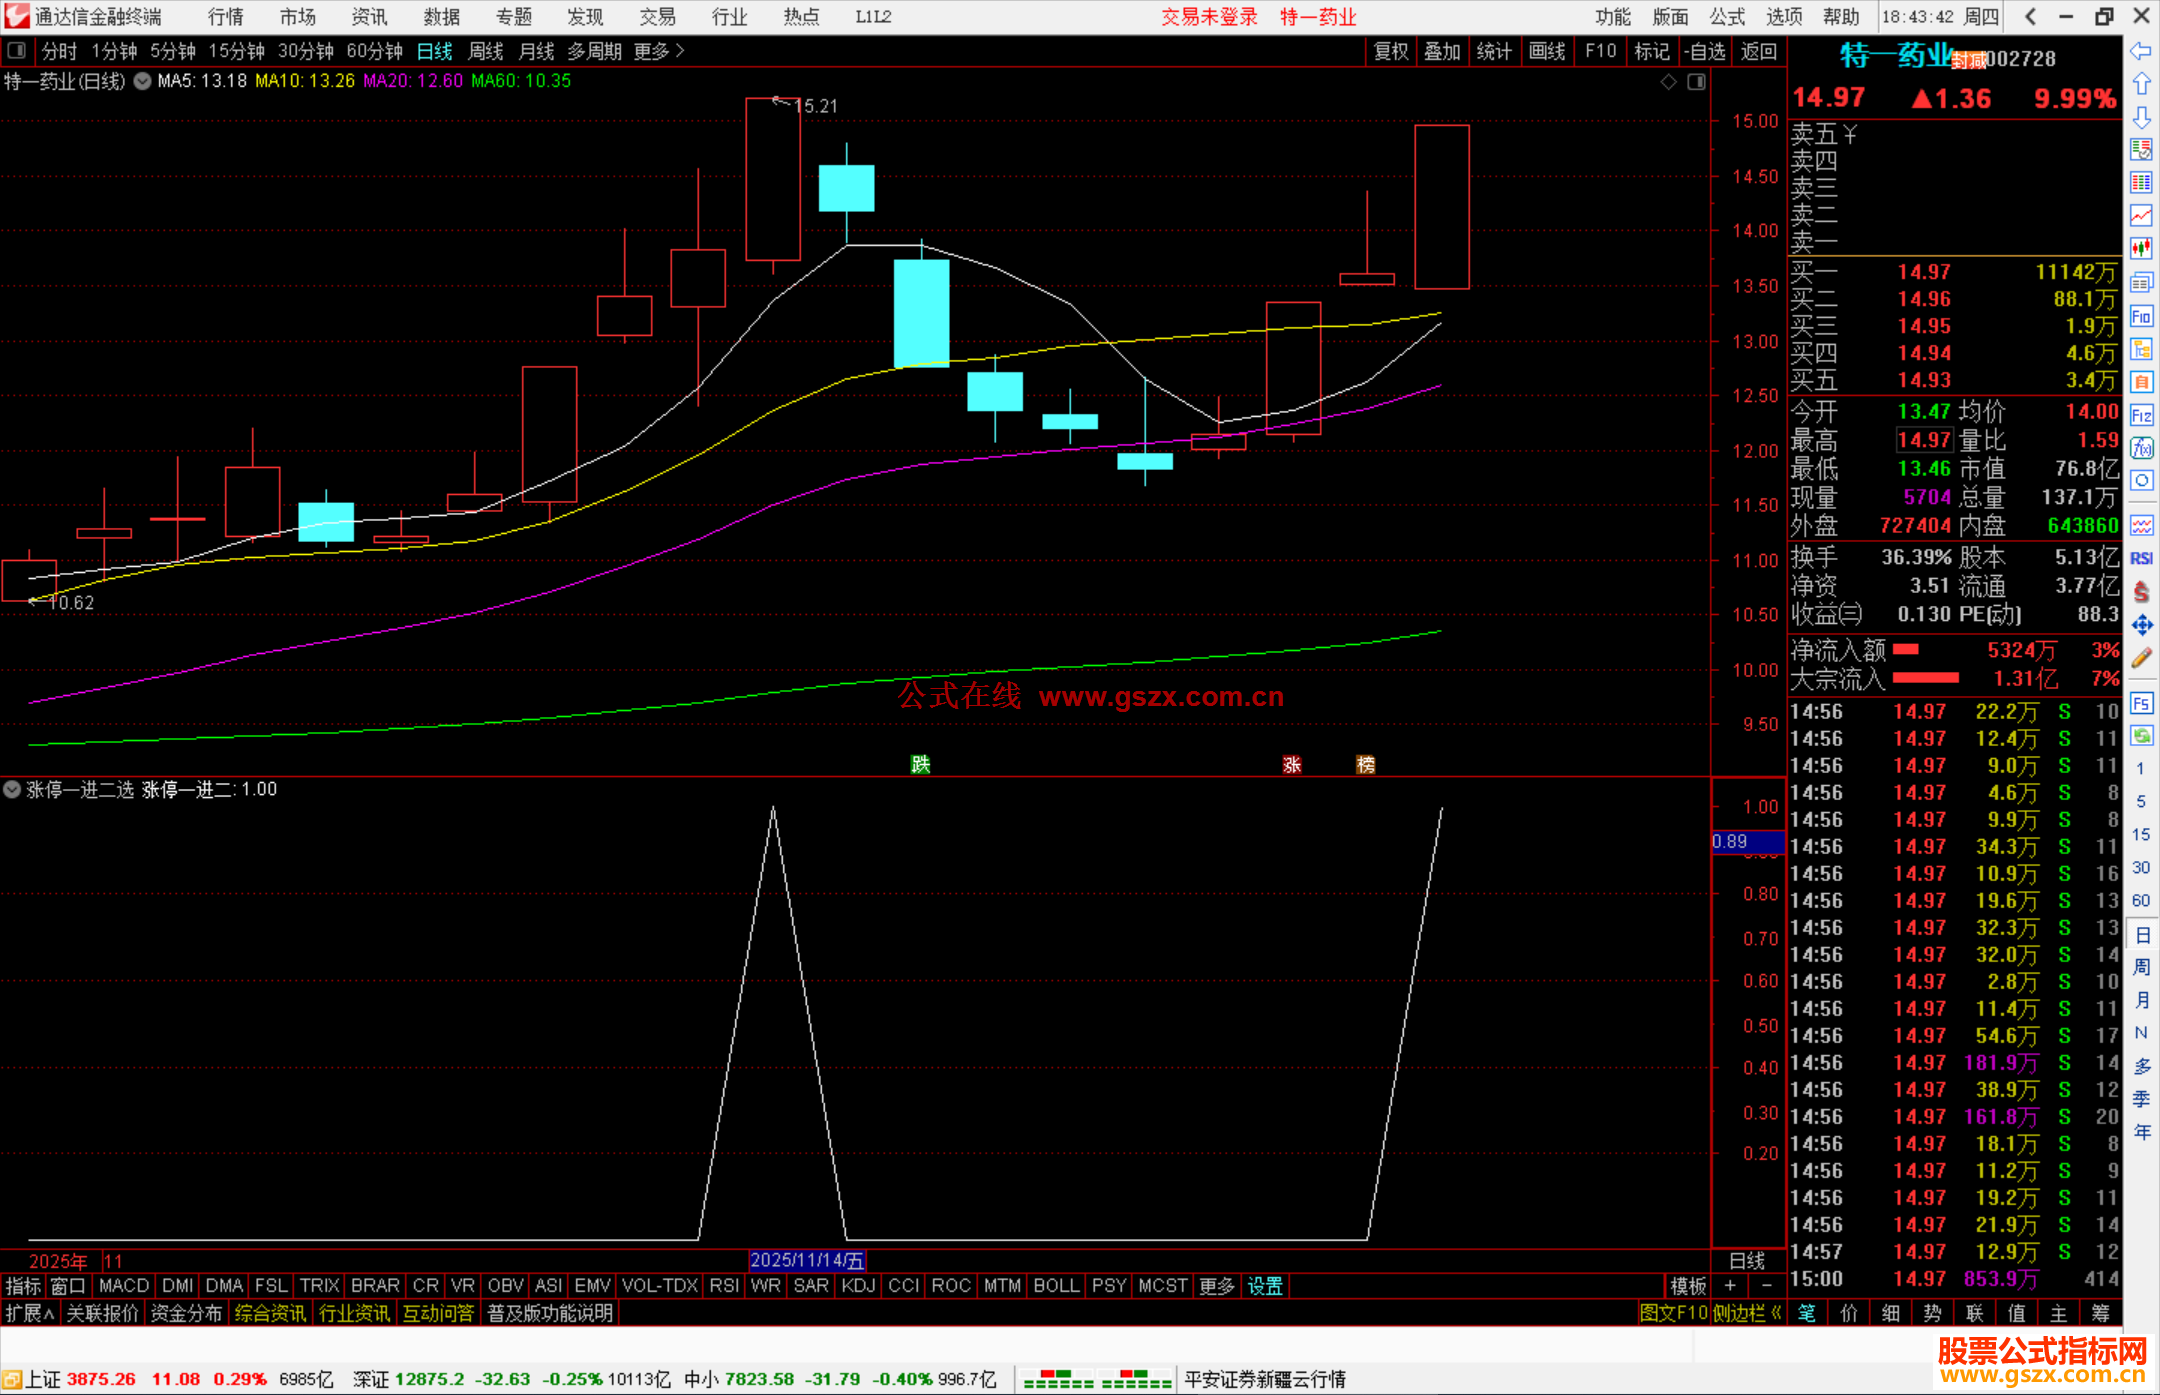Expand the 扩展 panel at bottom left
The image size is (2160, 1395).
tap(29, 1313)
